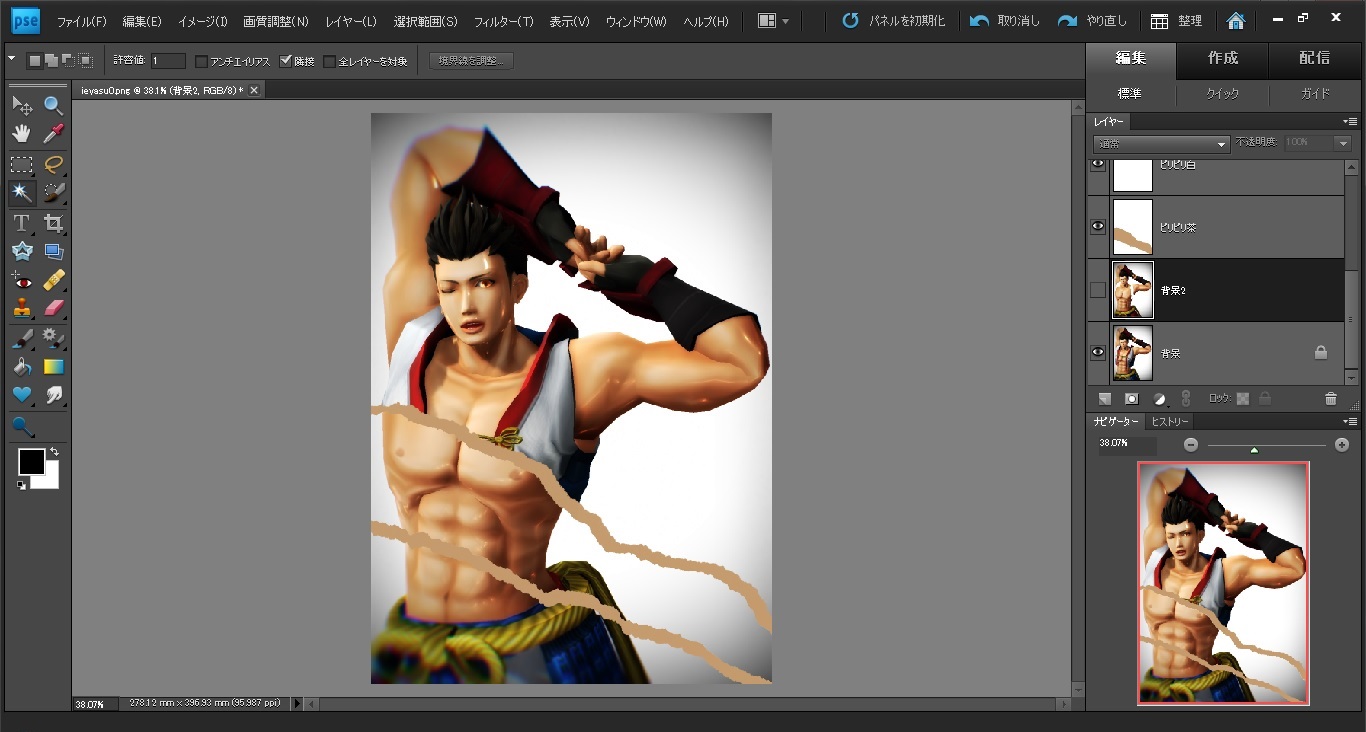Add a layer mask
This screenshot has width=1366, height=732.
click(x=1131, y=398)
